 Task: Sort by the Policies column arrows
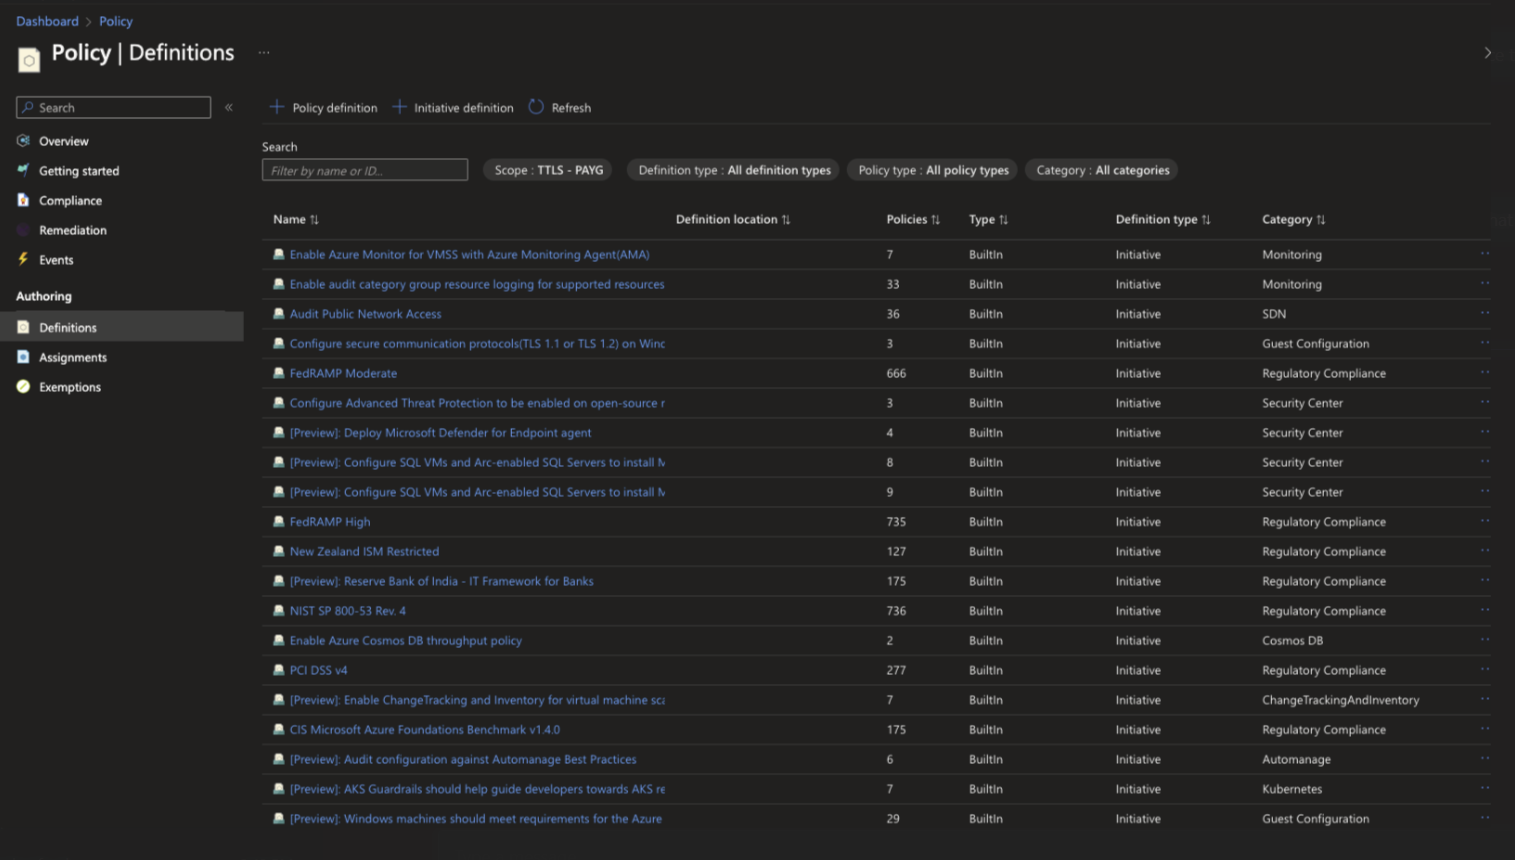[x=935, y=220]
